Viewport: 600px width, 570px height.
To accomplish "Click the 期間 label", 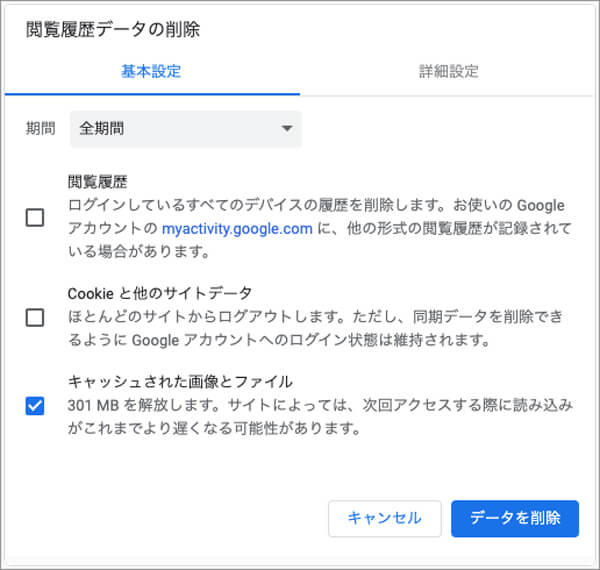I will coord(42,129).
